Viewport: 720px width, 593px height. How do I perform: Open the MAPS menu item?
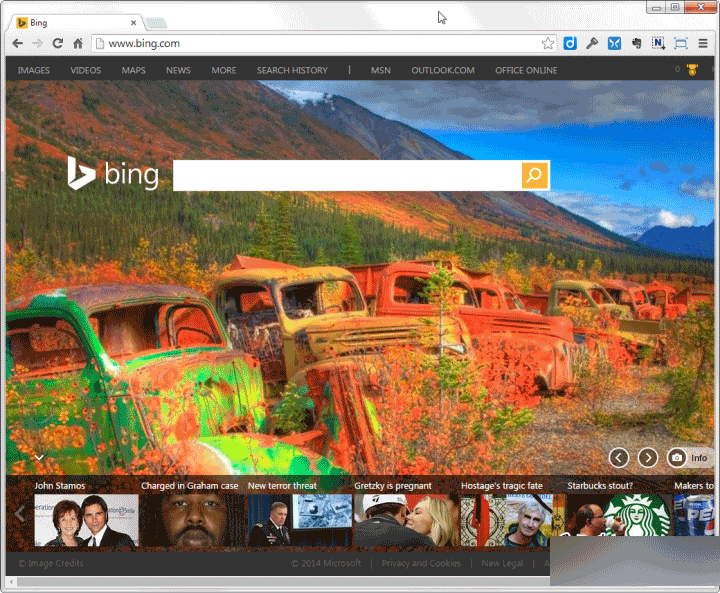tap(134, 70)
